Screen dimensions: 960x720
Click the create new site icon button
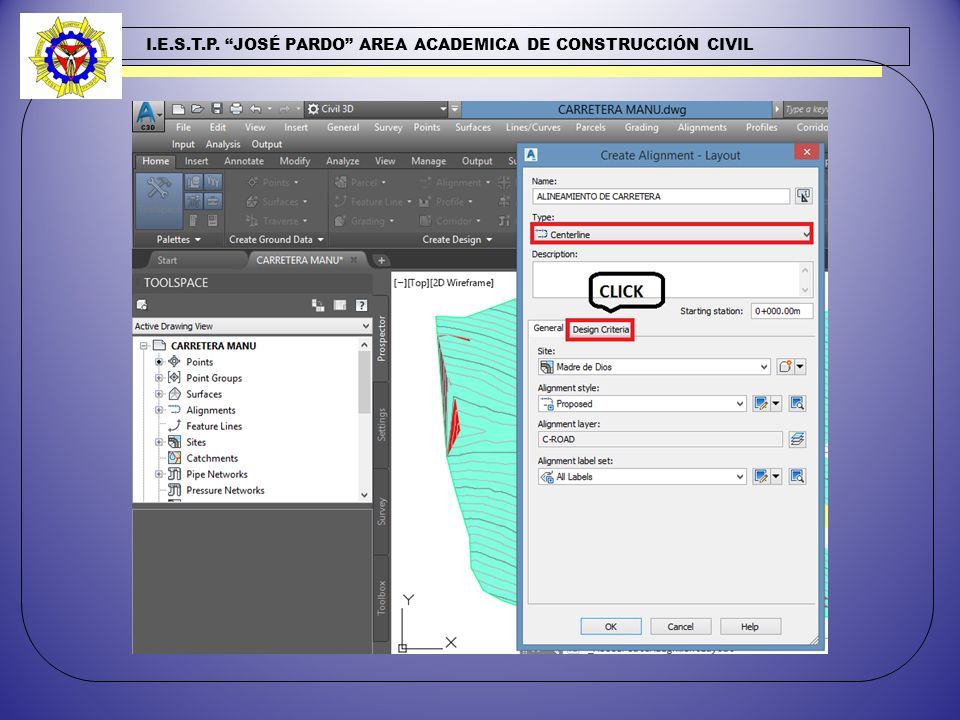[x=785, y=367]
